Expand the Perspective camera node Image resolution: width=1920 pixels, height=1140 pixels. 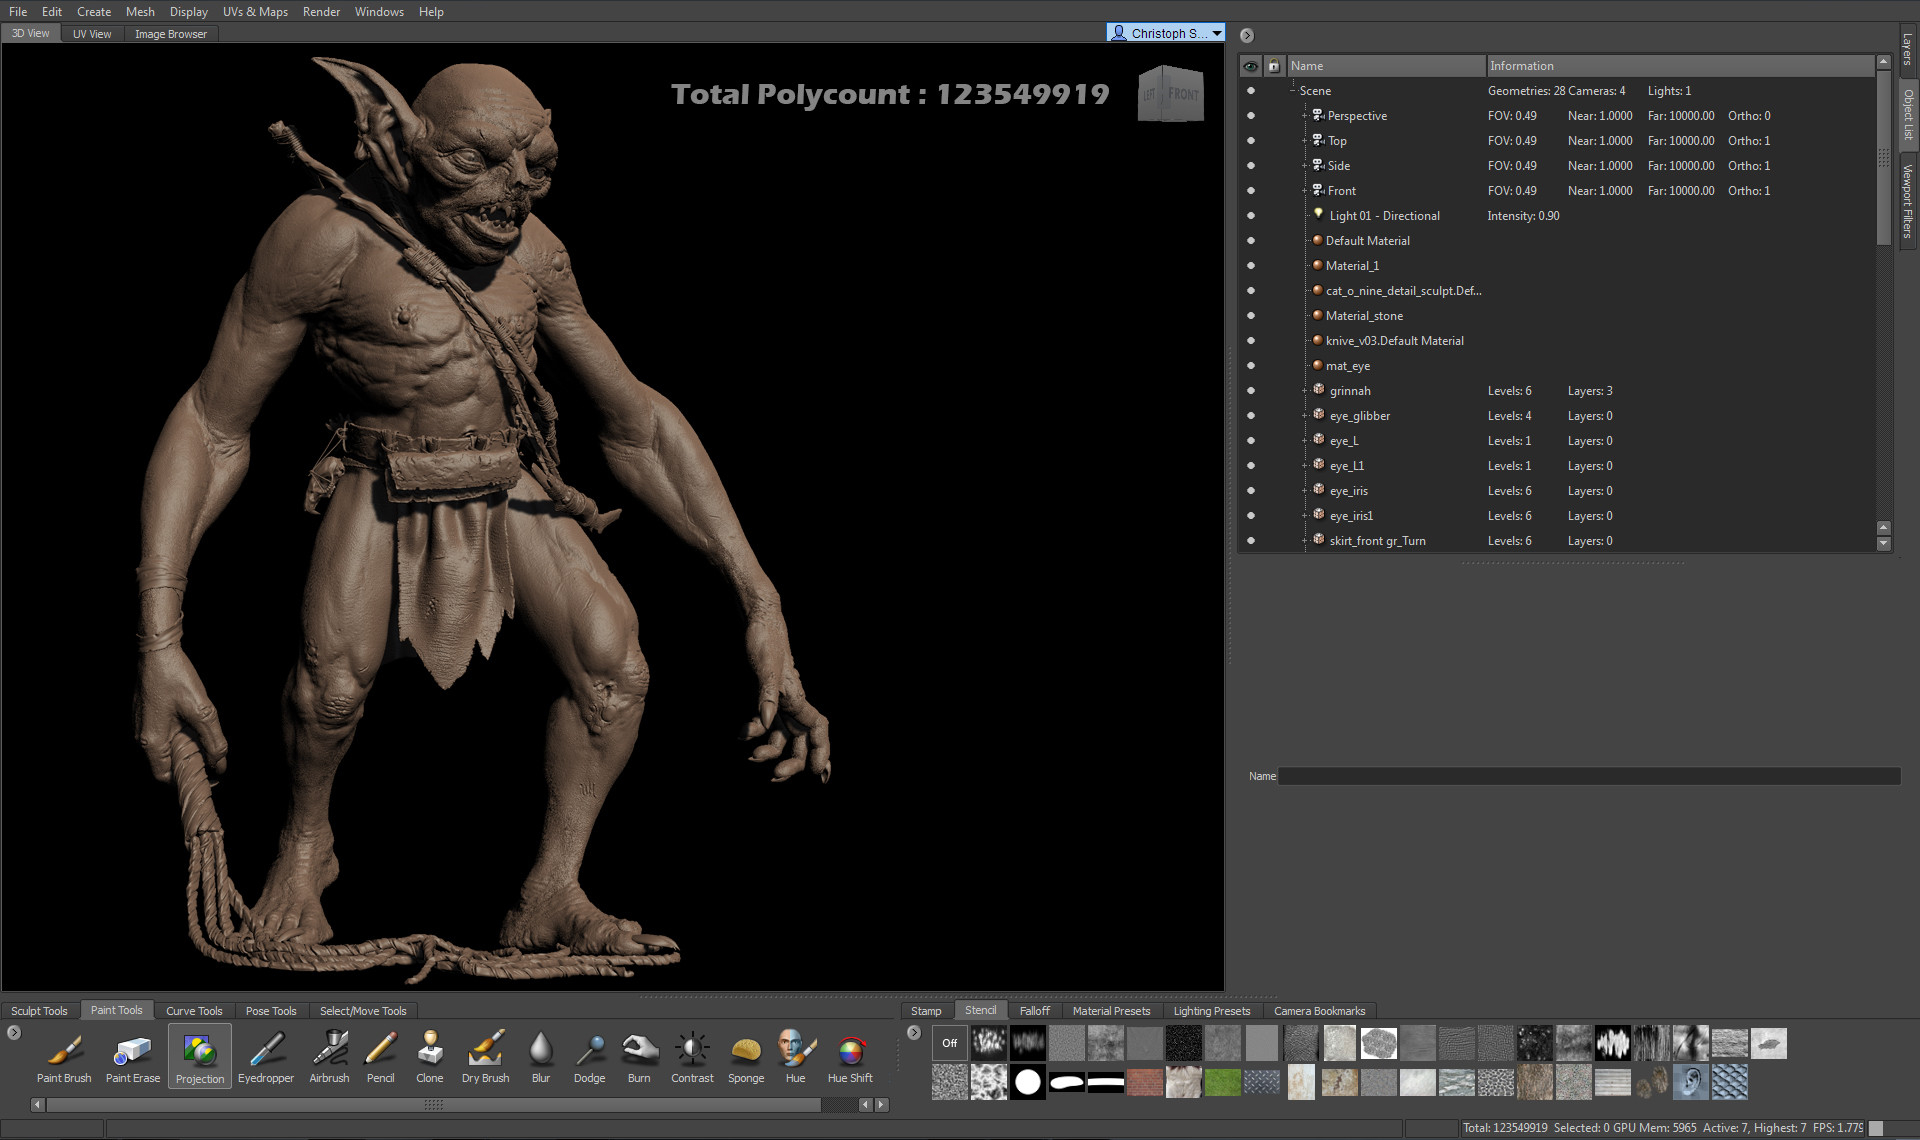[x=1305, y=116]
